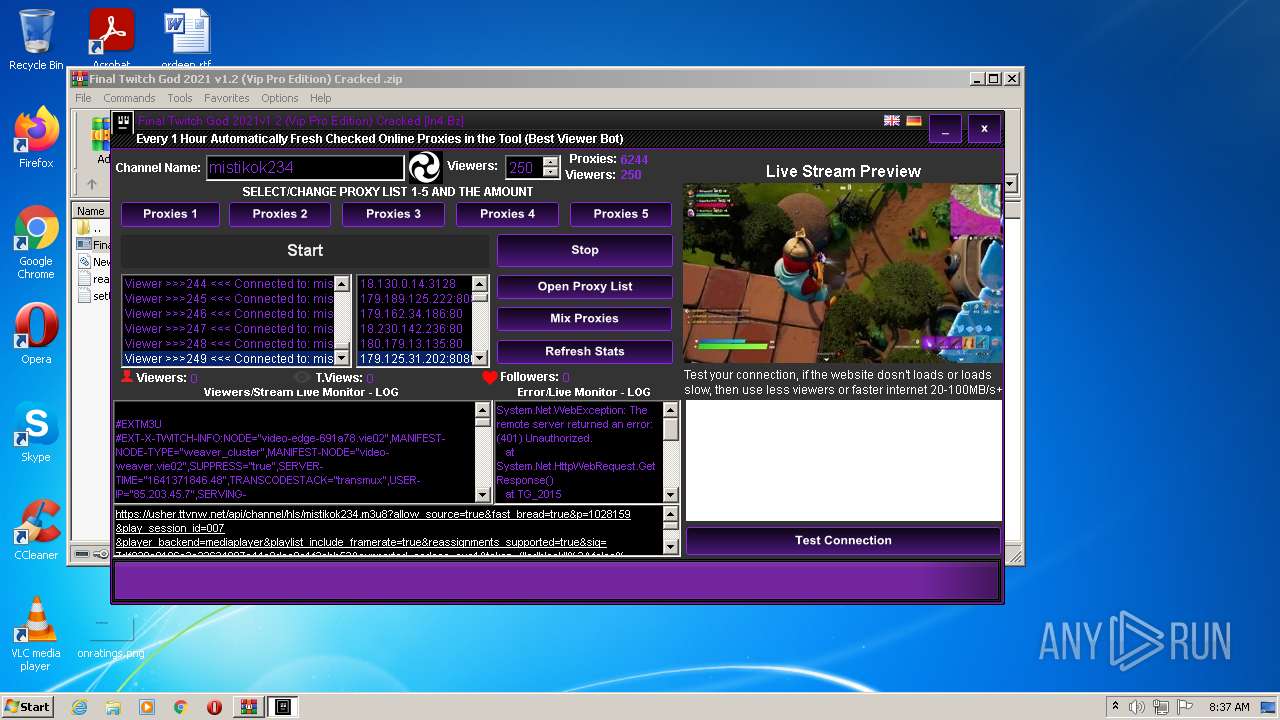Open the Word rtf document on desktop
The height and width of the screenshot is (720, 1280).
[x=186, y=38]
